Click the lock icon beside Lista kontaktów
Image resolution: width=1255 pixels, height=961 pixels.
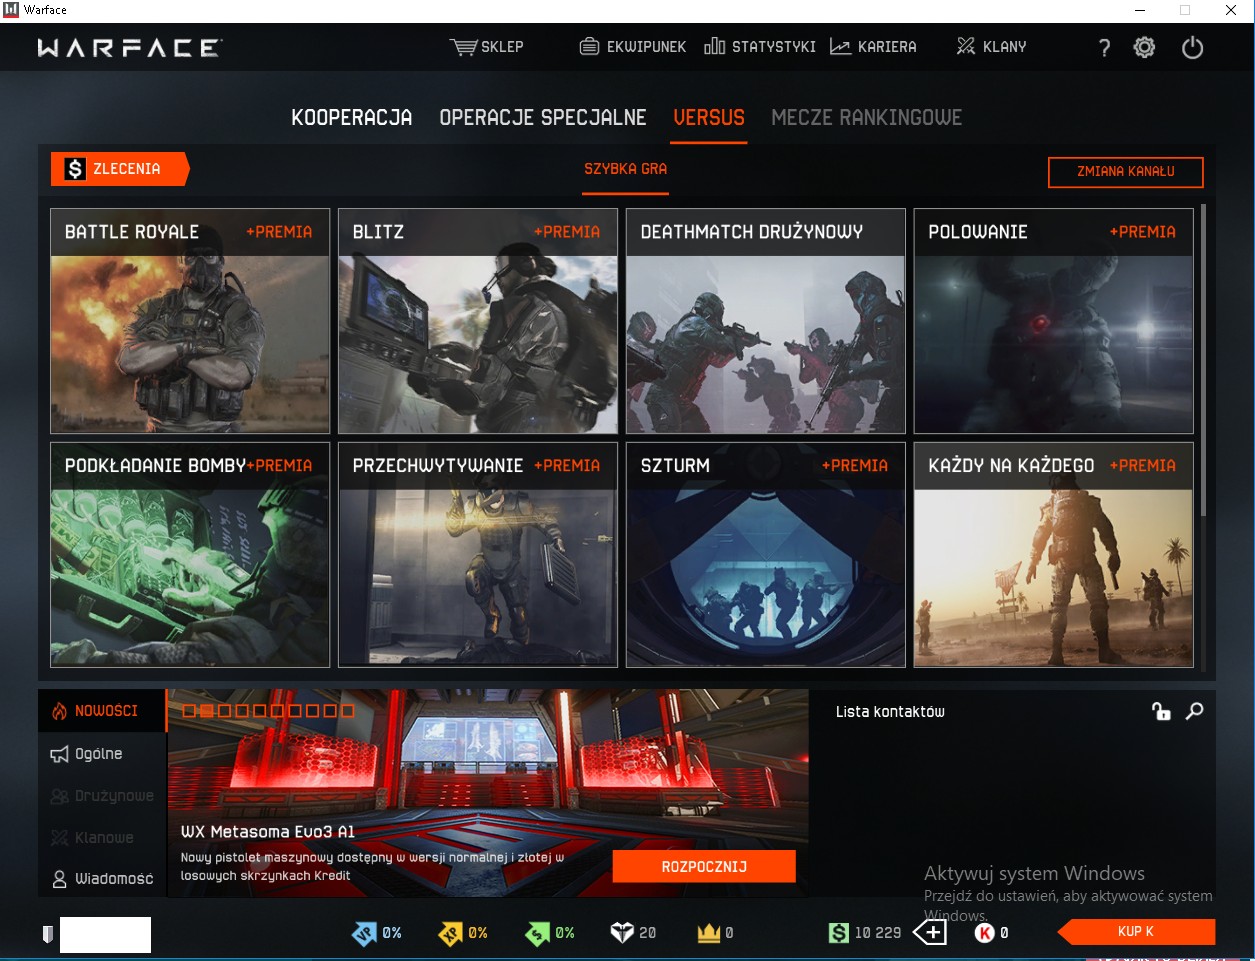[1161, 711]
